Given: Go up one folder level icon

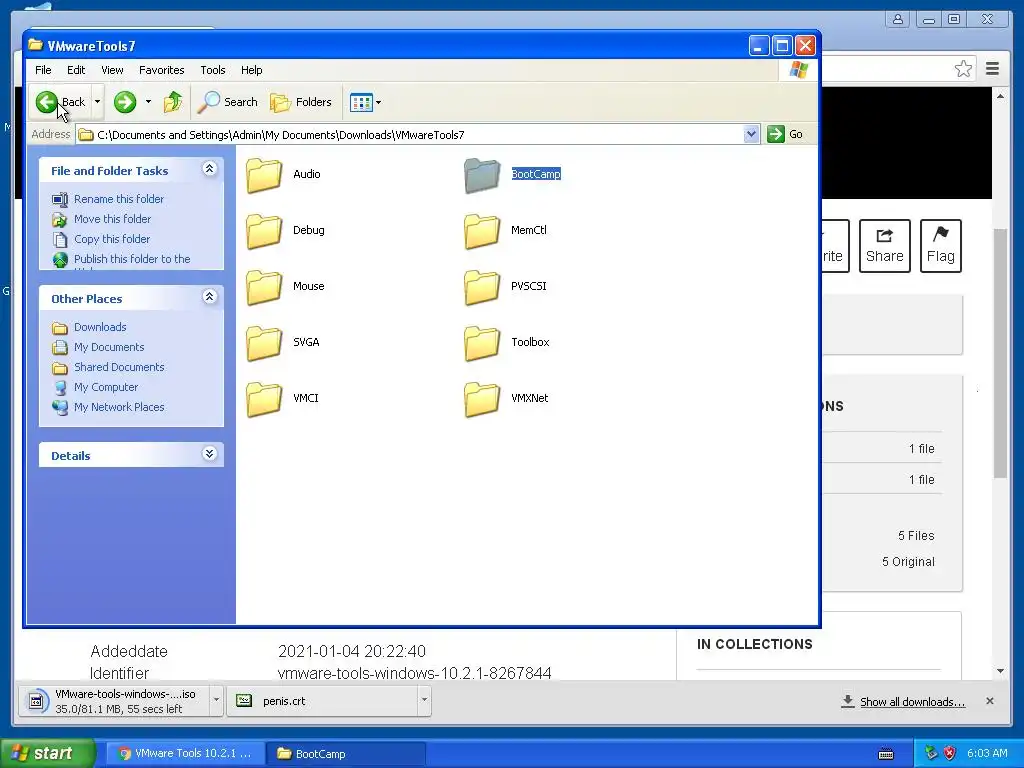Looking at the screenshot, I should tap(173, 102).
